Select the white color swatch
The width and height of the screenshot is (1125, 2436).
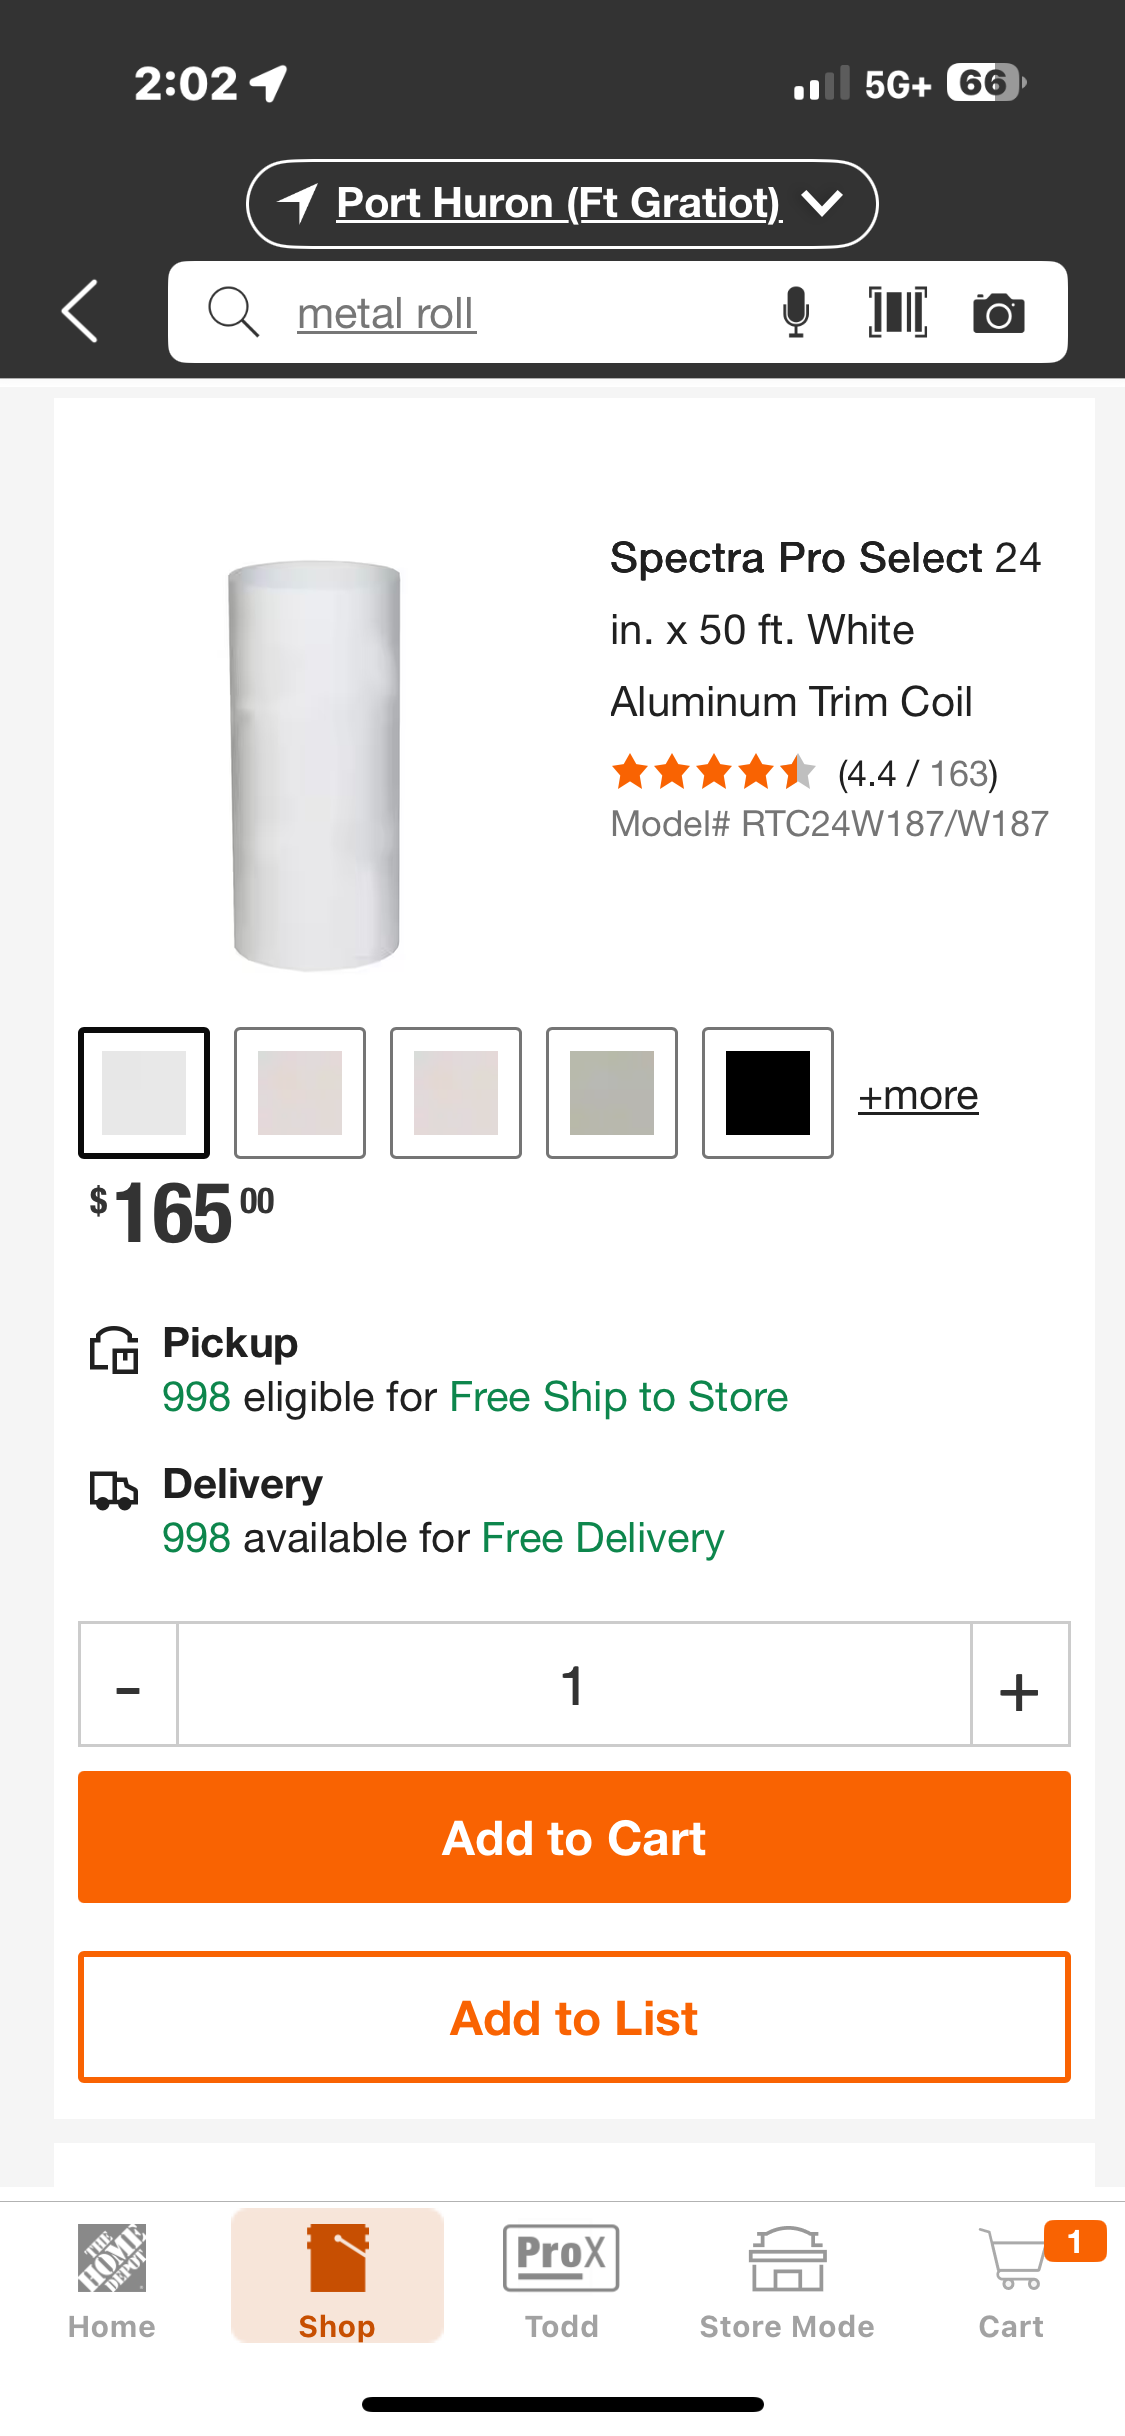pyautogui.click(x=144, y=1093)
